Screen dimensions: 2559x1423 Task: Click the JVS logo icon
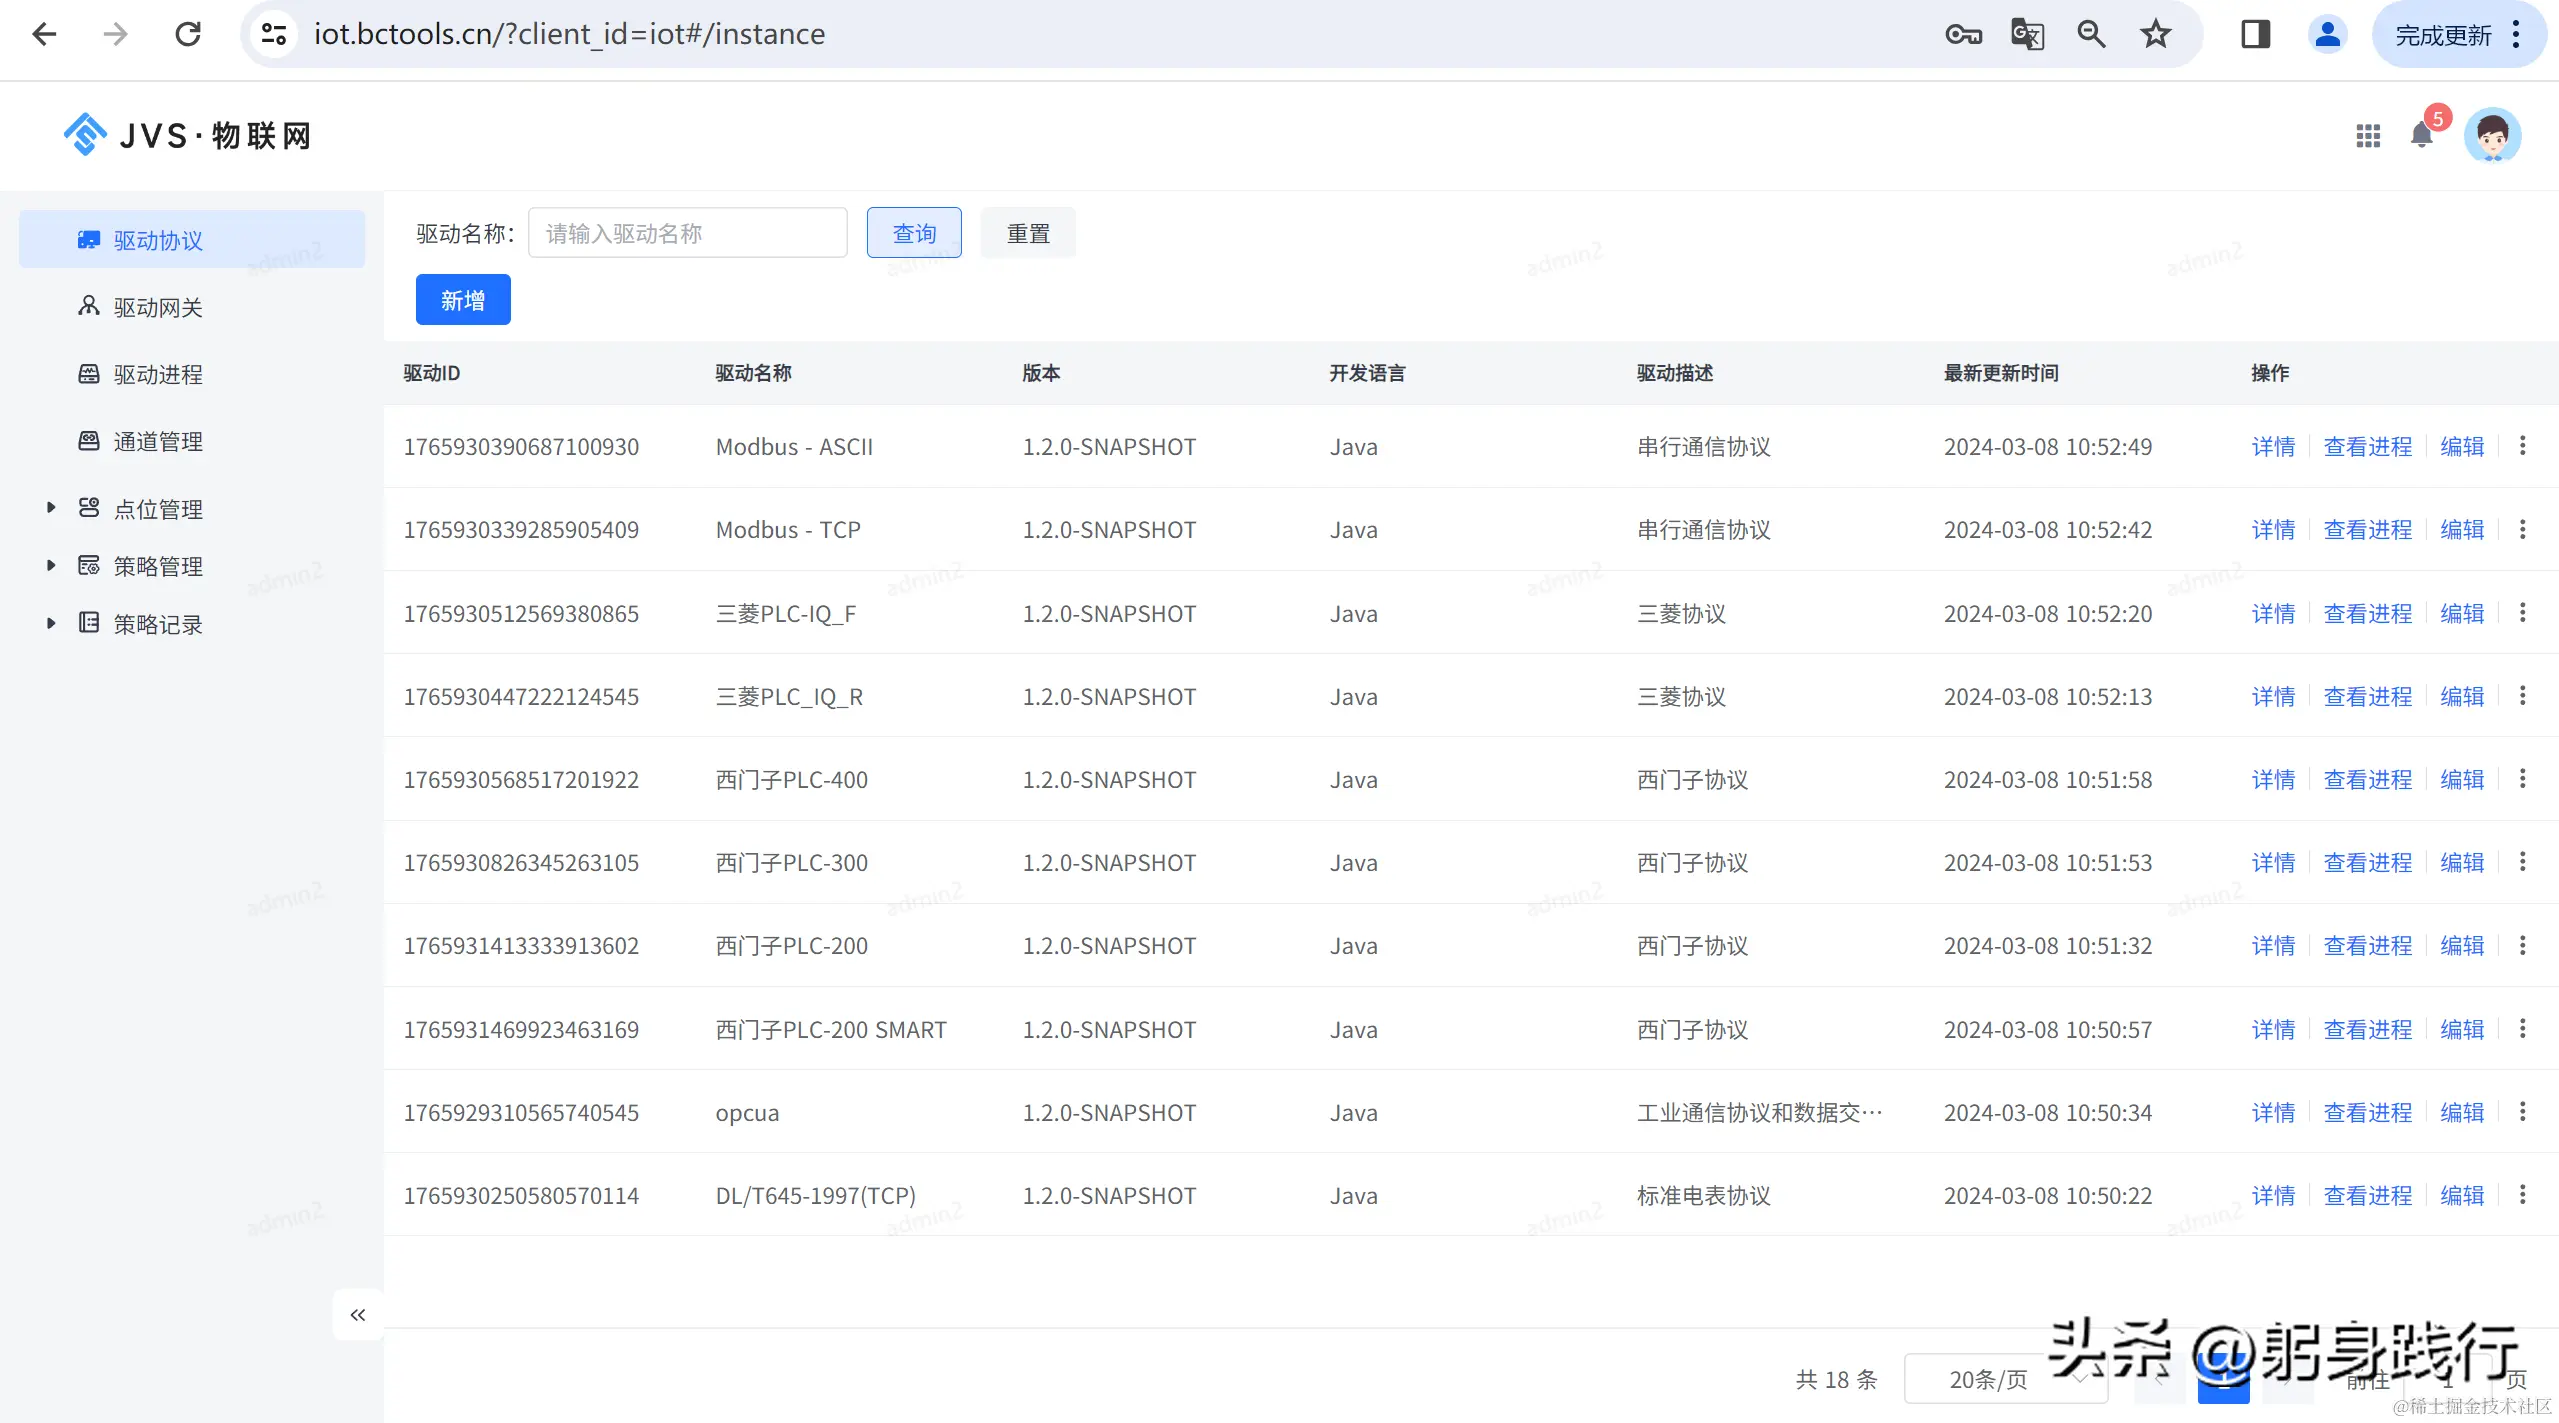85,135
